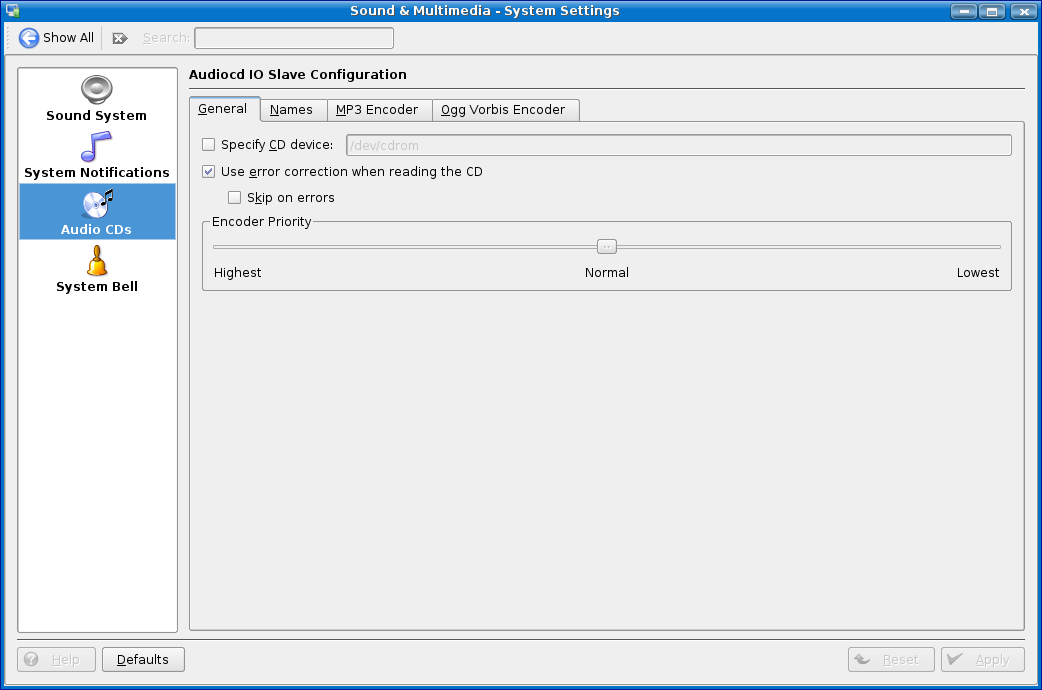Screen dimensions: 1042x690
Task: Focus the Search input field
Action: (x=293, y=38)
